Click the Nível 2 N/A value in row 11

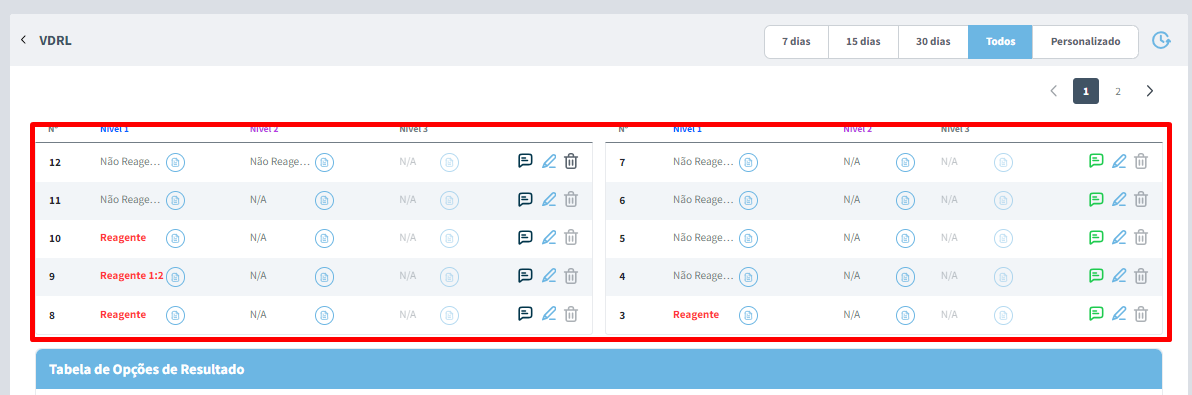(x=258, y=199)
